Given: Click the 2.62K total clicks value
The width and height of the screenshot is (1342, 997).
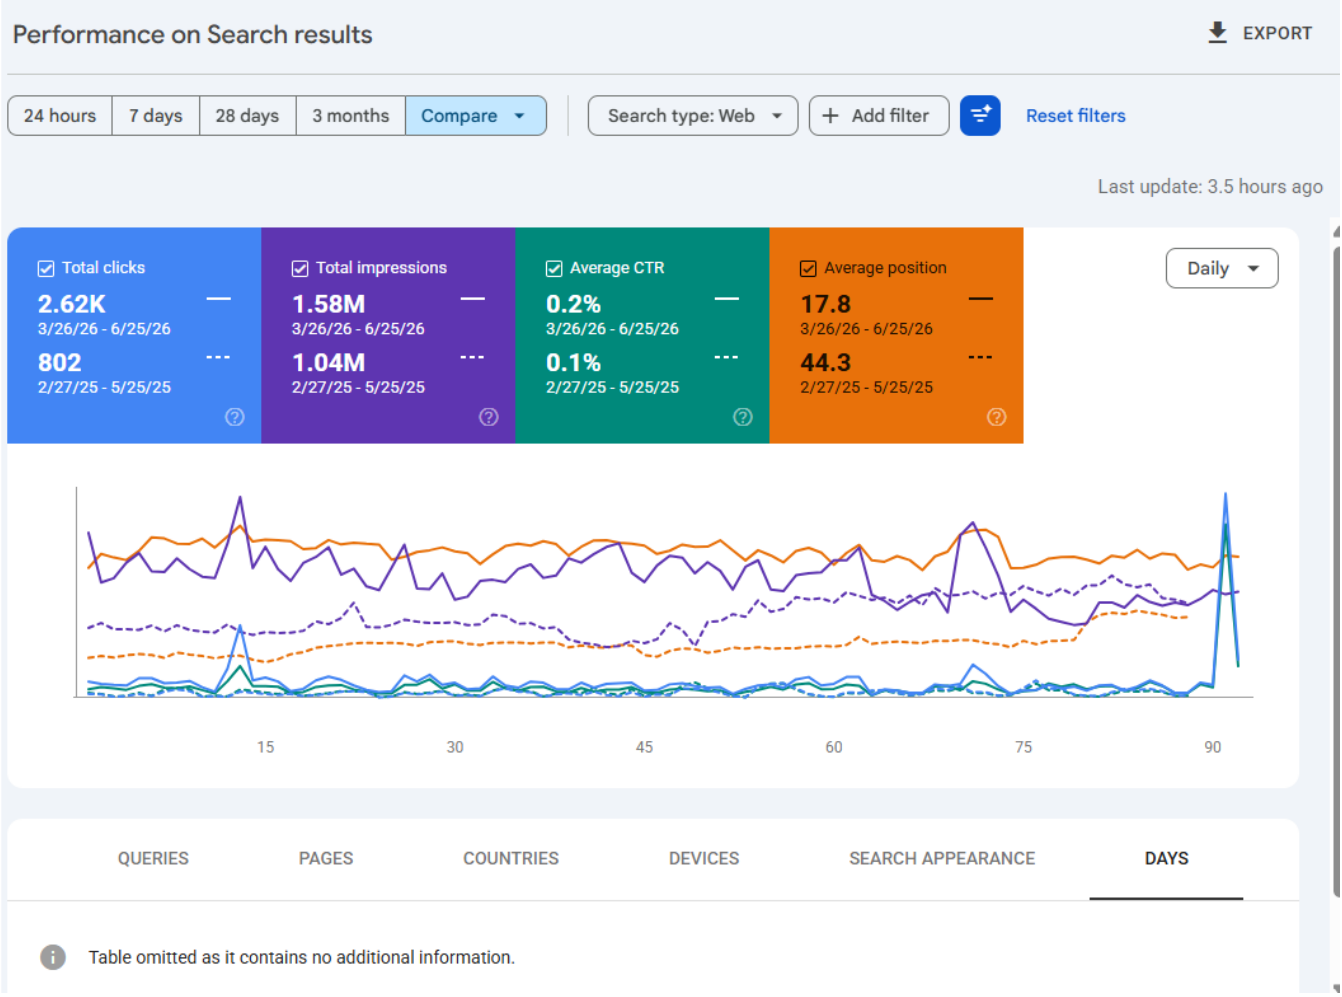Looking at the screenshot, I should pyautogui.click(x=72, y=304).
